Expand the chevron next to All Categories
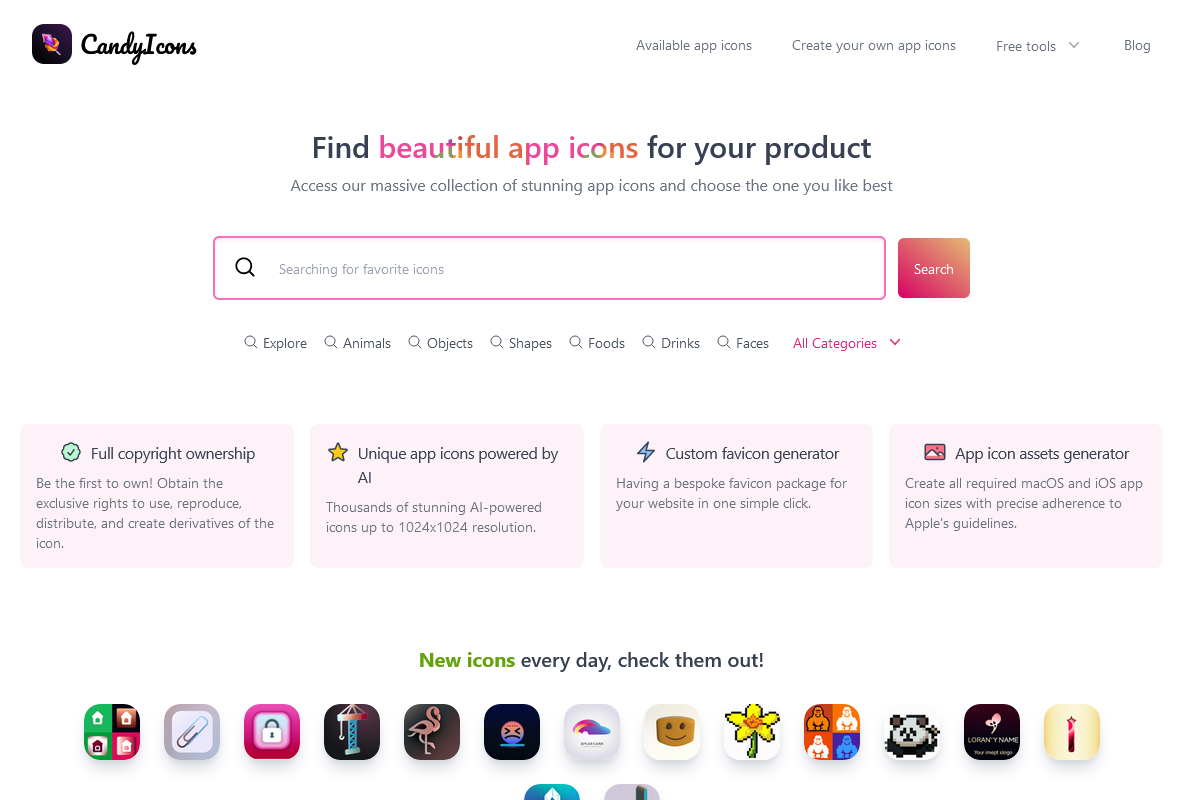 click(895, 343)
